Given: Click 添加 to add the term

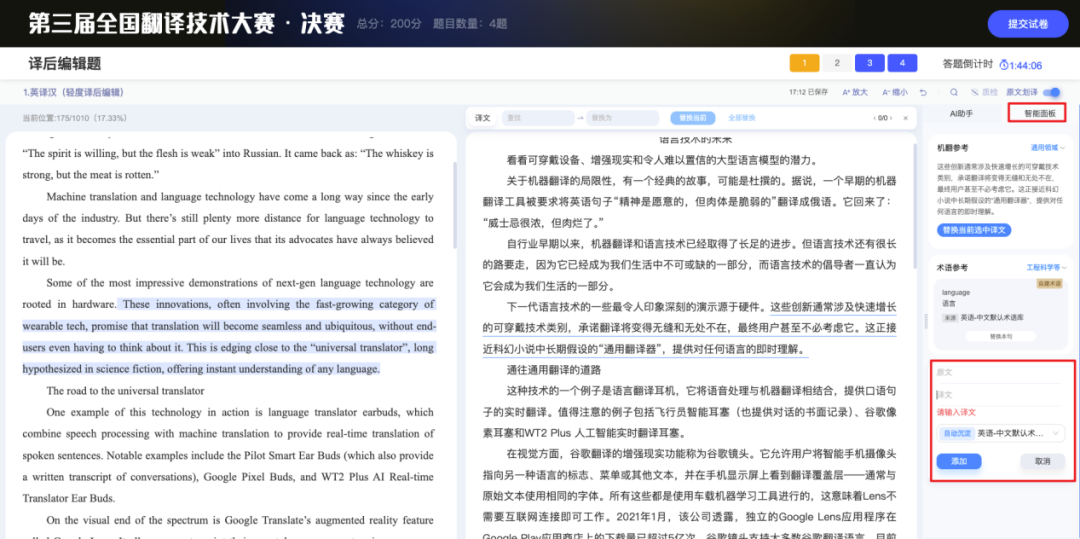Looking at the screenshot, I should (x=959, y=461).
